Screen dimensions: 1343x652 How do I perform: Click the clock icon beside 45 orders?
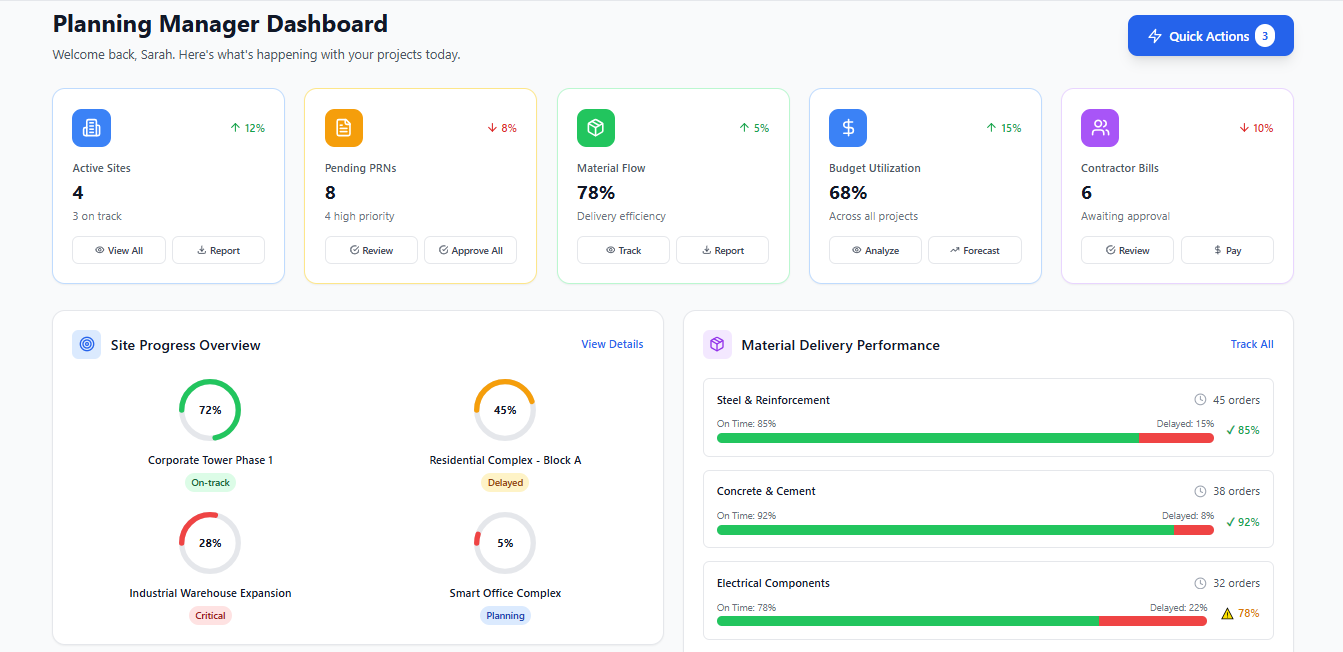click(x=1201, y=399)
